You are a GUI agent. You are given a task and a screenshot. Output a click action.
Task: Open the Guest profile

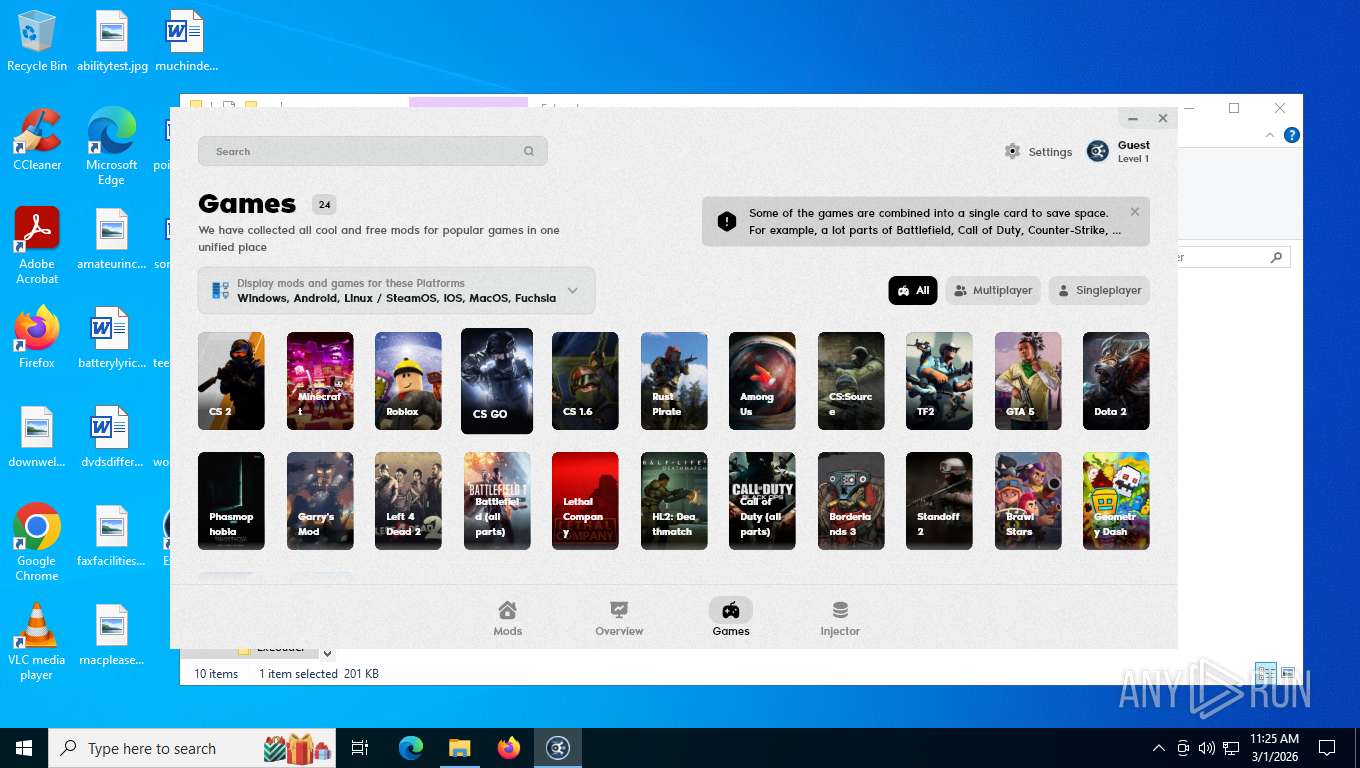click(1118, 151)
